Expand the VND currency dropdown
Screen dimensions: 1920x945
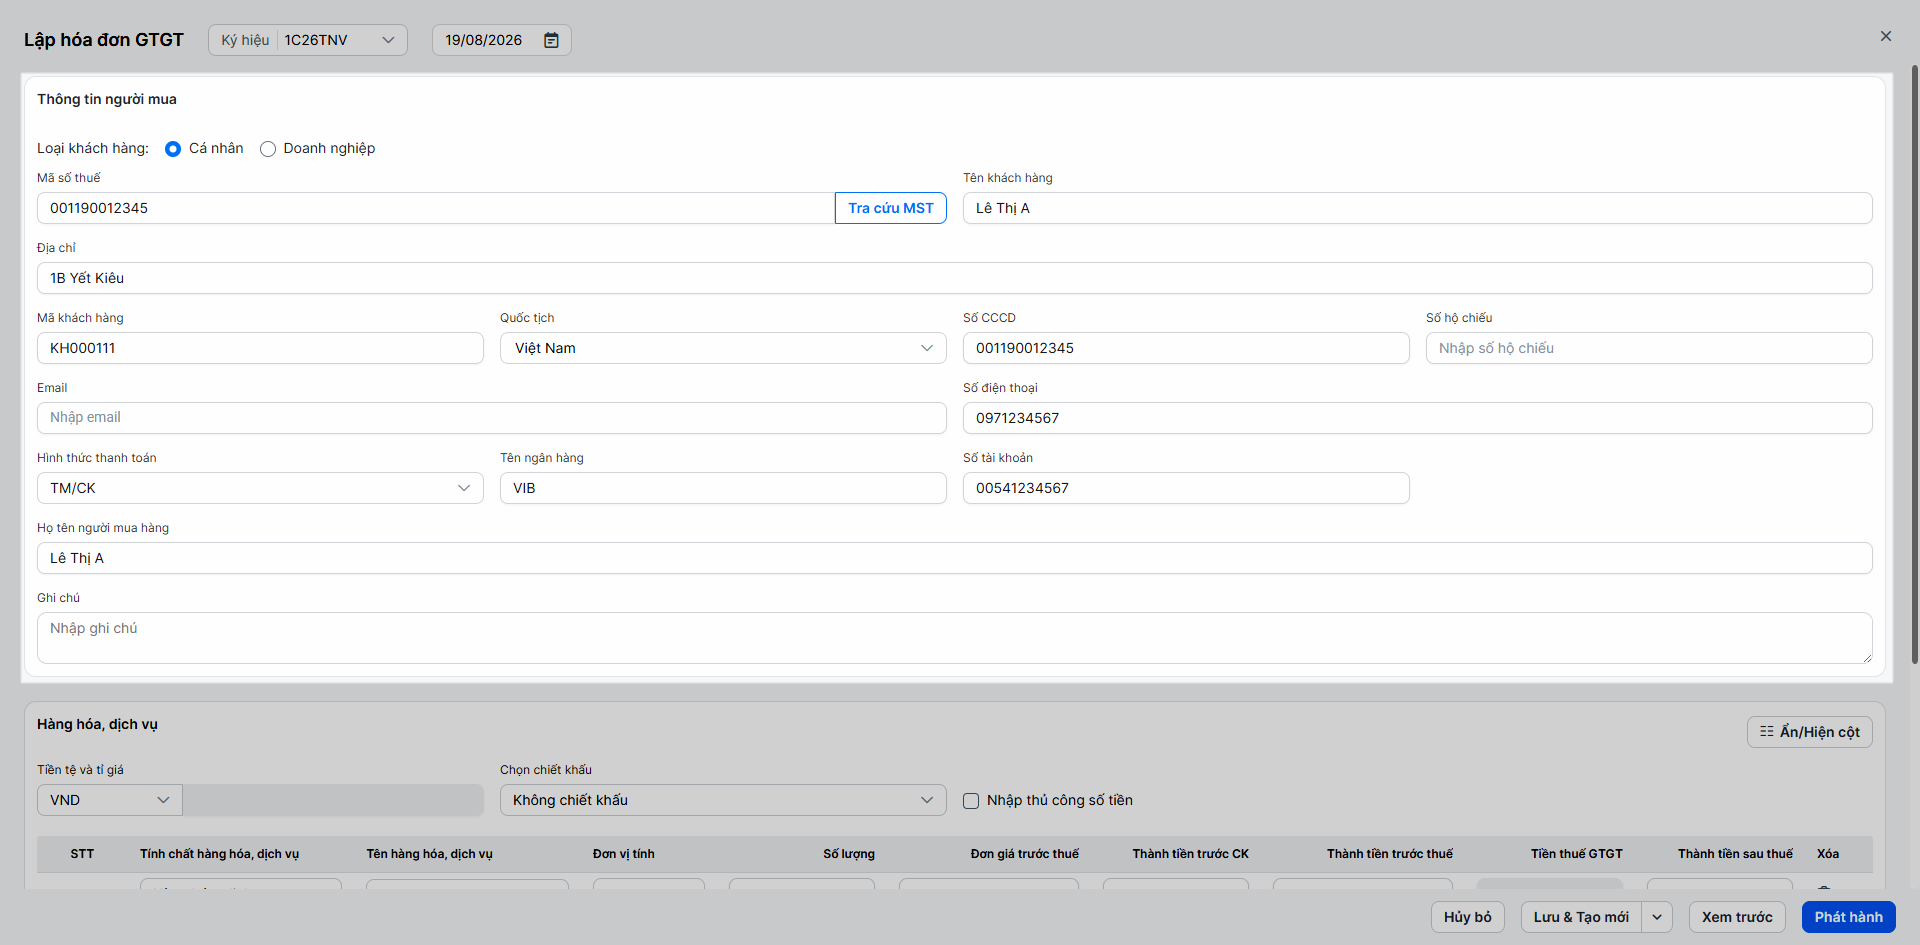click(x=110, y=800)
